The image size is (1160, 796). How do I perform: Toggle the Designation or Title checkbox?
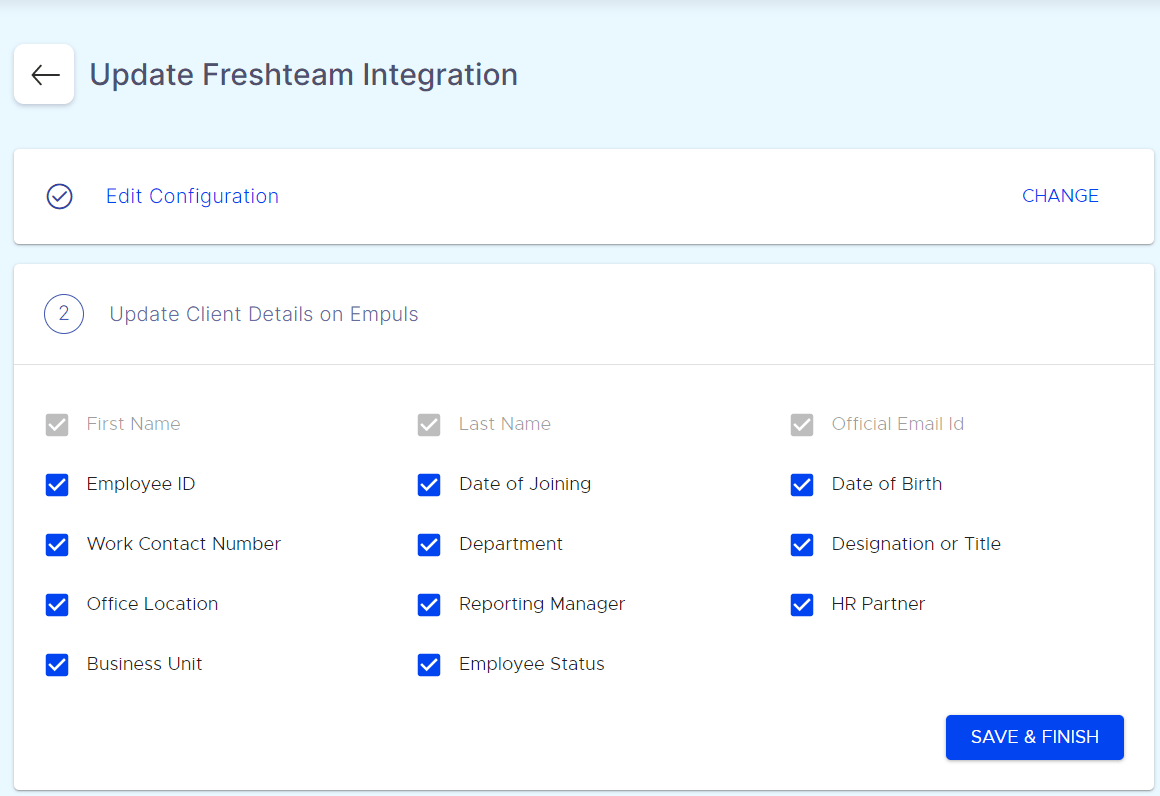802,544
